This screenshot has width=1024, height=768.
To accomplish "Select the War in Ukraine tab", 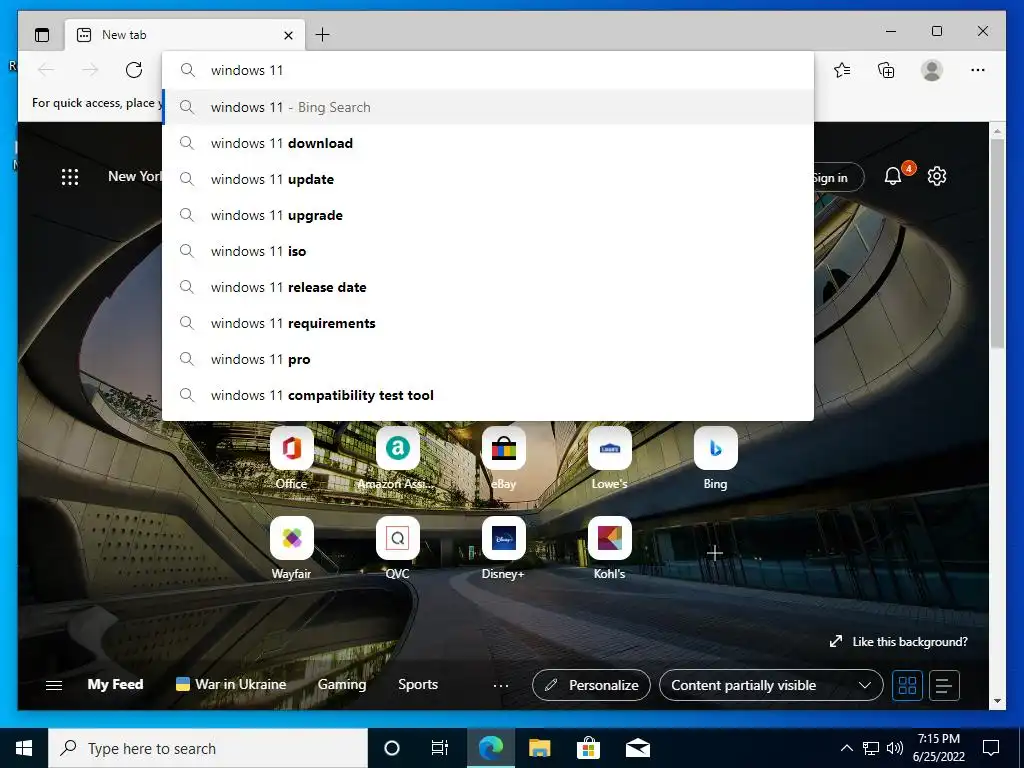I will [x=231, y=684].
